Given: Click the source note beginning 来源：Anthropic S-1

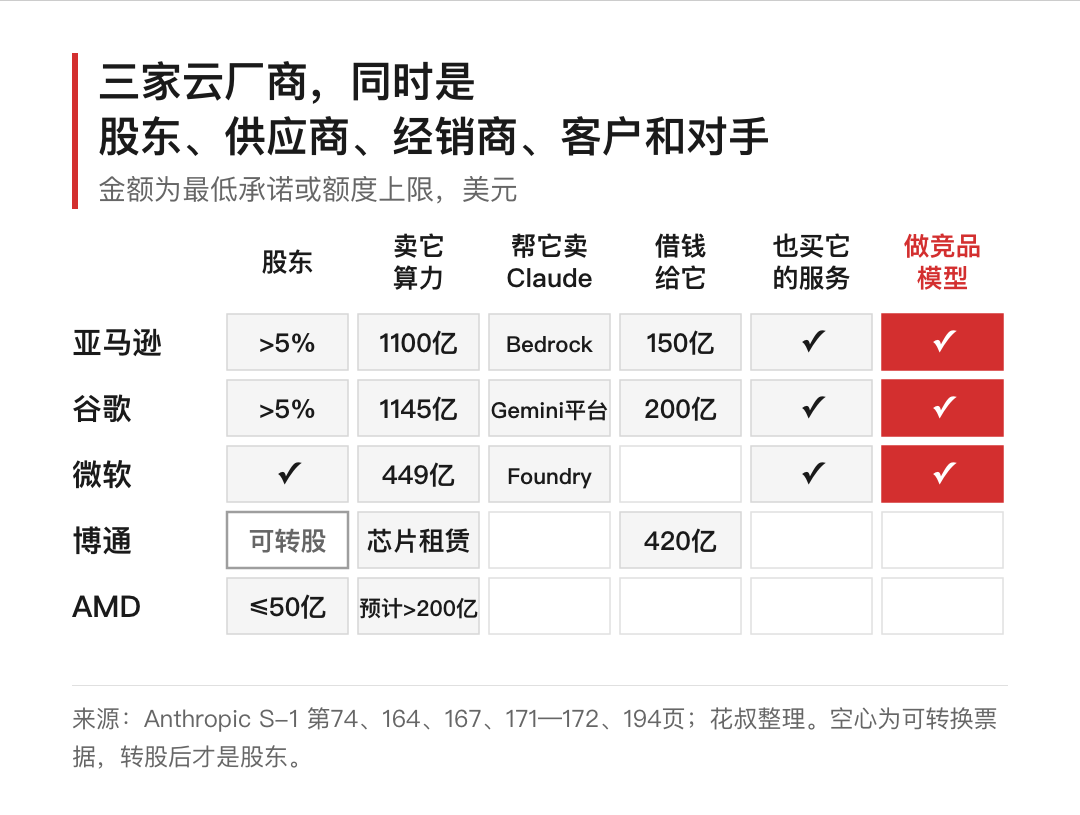Looking at the screenshot, I should (x=535, y=738).
